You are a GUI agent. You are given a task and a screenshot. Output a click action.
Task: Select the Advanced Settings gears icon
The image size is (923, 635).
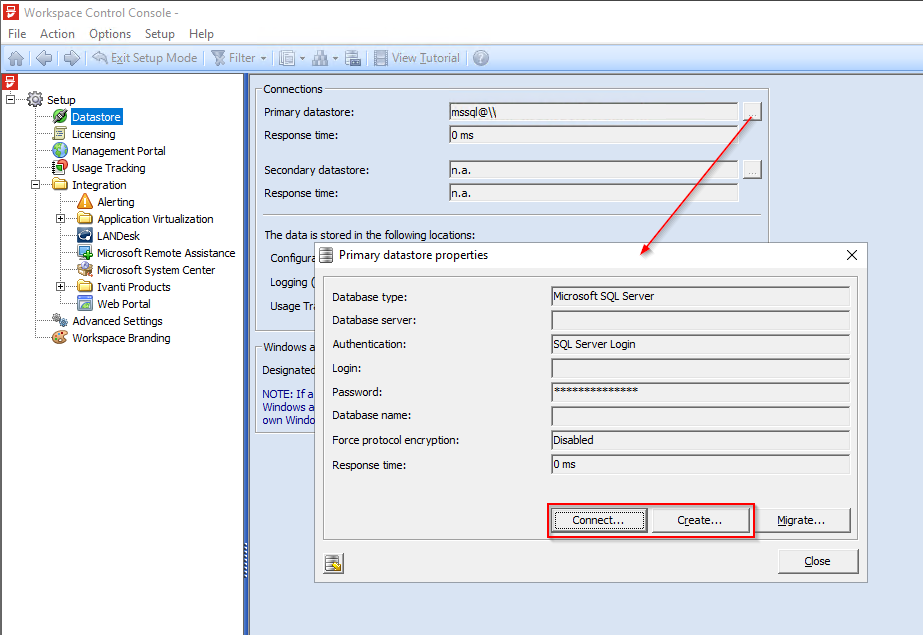click(x=59, y=320)
